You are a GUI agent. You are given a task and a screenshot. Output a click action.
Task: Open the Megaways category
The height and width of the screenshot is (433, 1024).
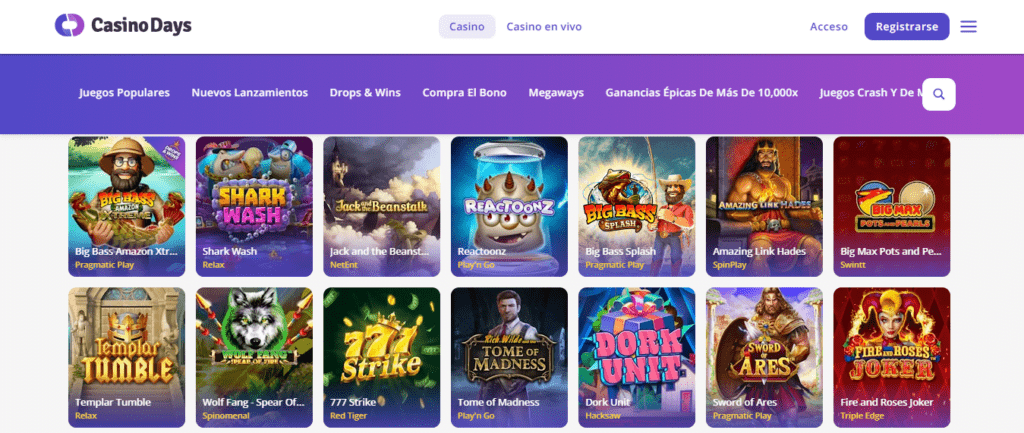(x=556, y=93)
